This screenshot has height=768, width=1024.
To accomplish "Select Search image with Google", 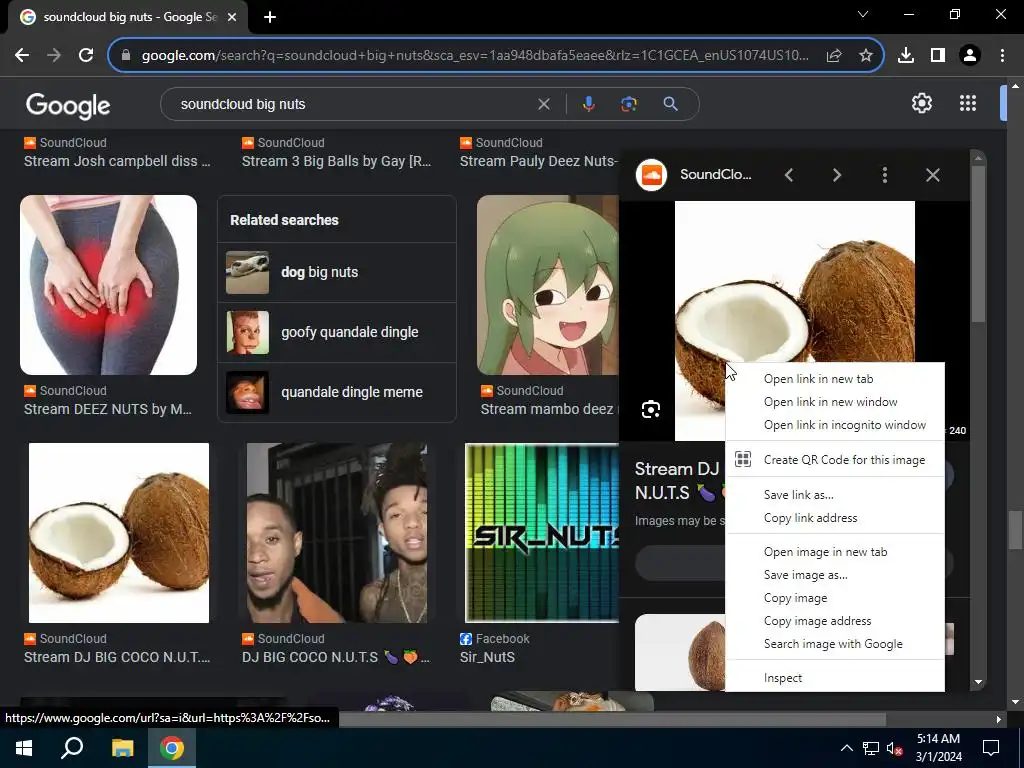I will tap(833, 643).
